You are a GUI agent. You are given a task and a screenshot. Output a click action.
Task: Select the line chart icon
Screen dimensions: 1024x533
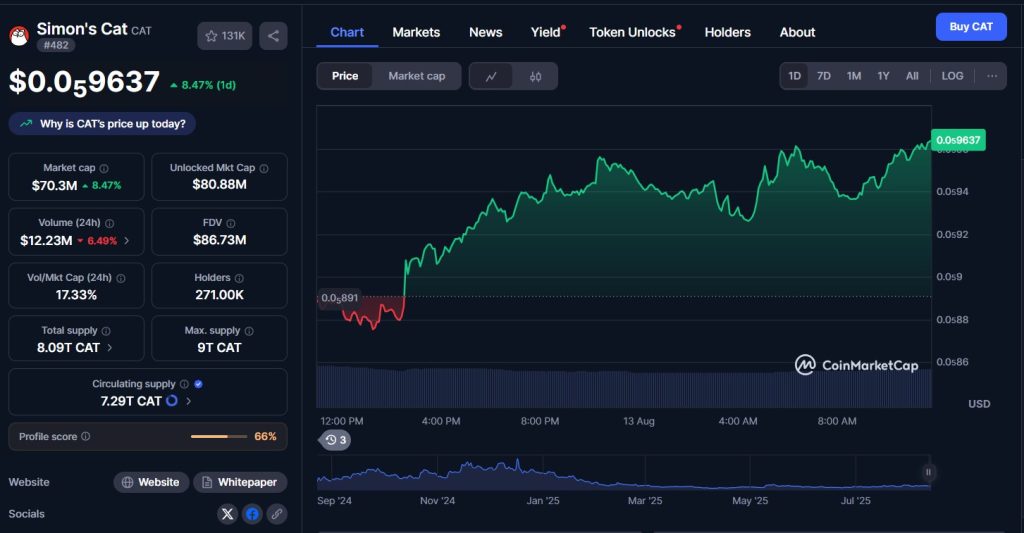pos(491,76)
